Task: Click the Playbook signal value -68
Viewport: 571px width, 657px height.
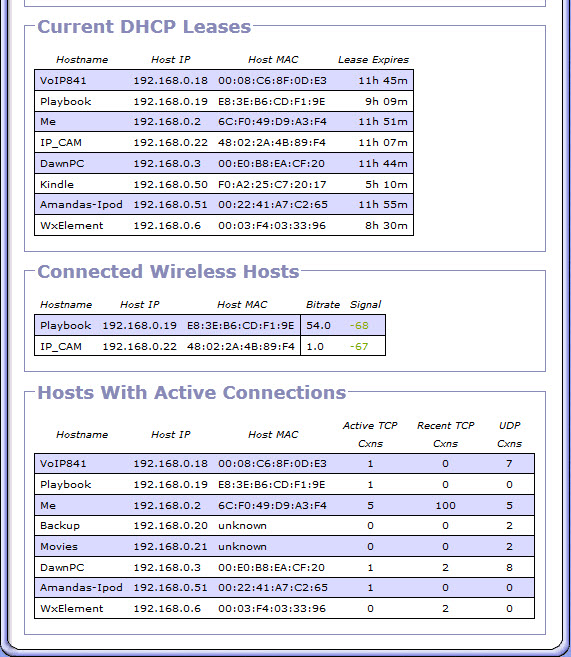Action: click(x=359, y=326)
